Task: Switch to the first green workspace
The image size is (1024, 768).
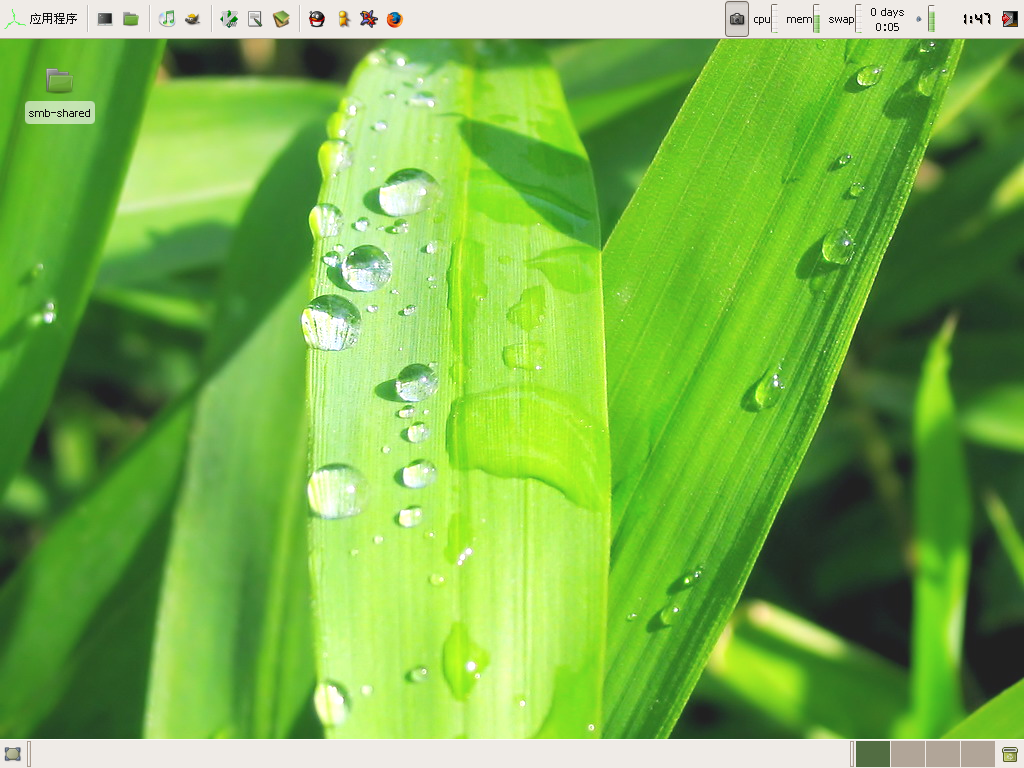Action: (873, 754)
